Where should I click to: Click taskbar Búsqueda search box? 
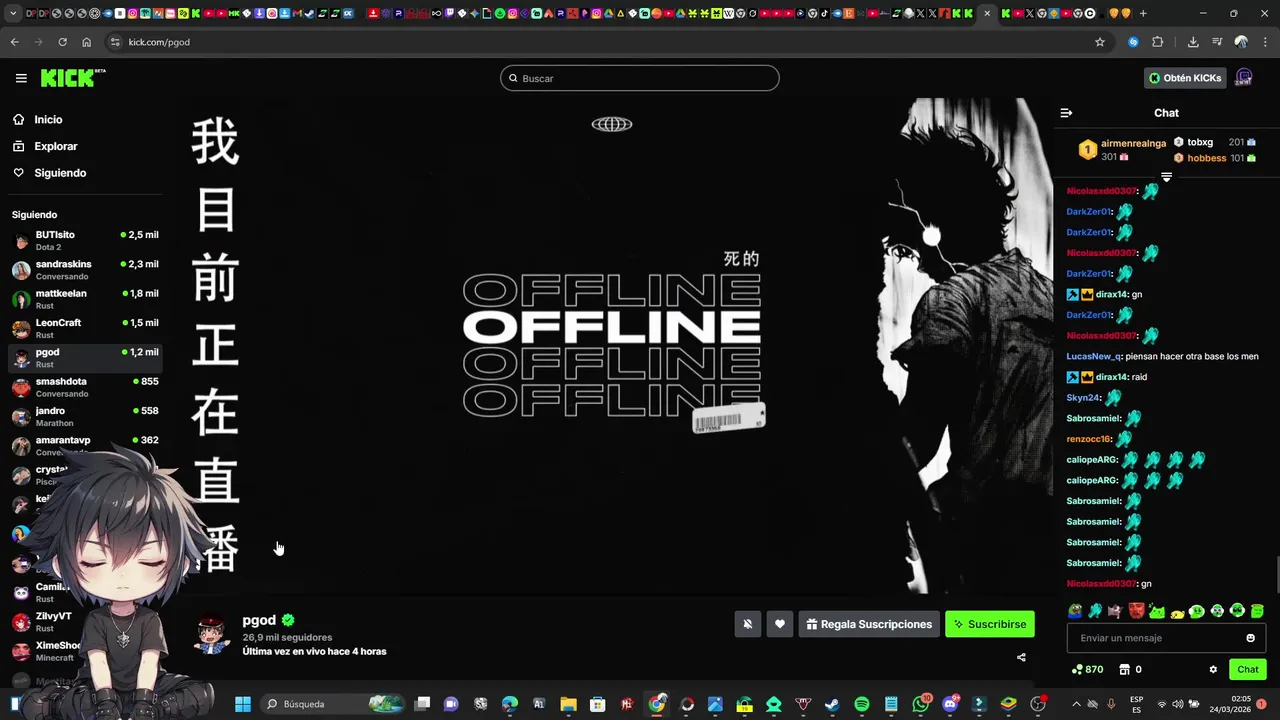(x=332, y=704)
